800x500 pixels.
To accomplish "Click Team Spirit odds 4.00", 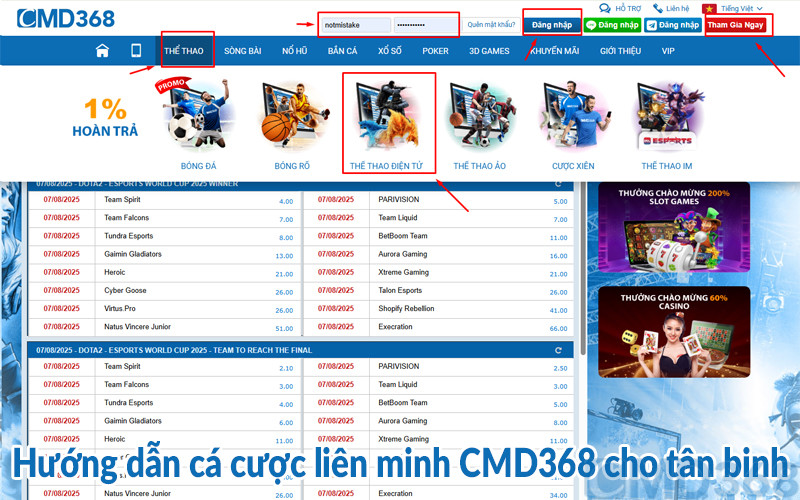I will [x=286, y=201].
